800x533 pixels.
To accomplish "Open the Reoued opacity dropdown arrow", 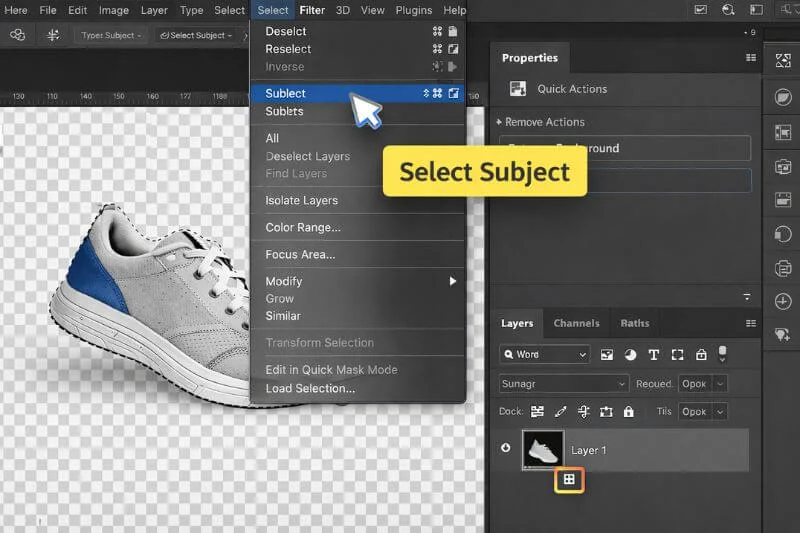I will (x=720, y=384).
